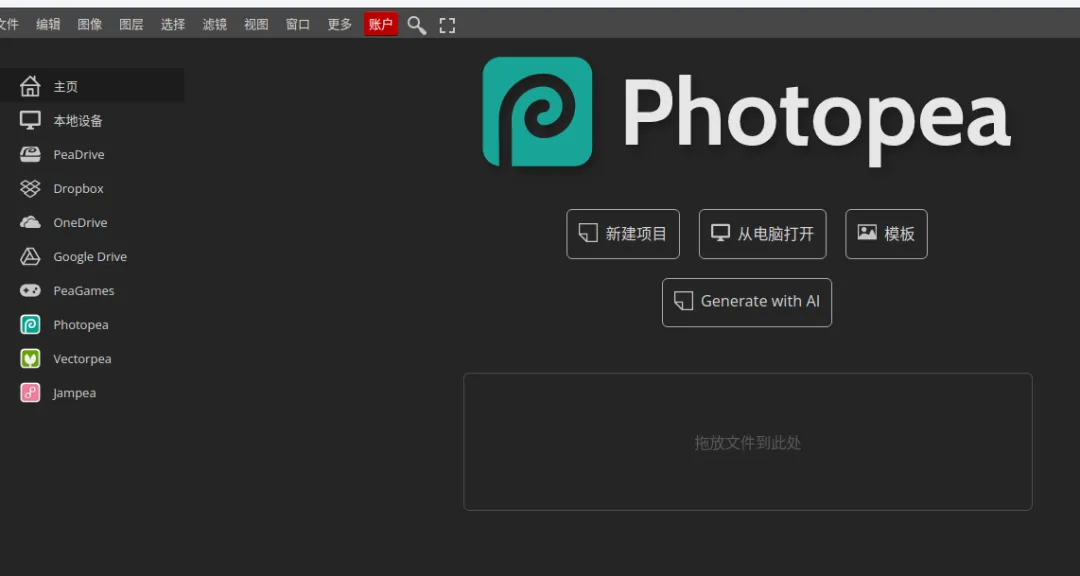This screenshot has width=1080, height=576.
Task: Toggle fullscreen mode icon
Action: (448, 25)
